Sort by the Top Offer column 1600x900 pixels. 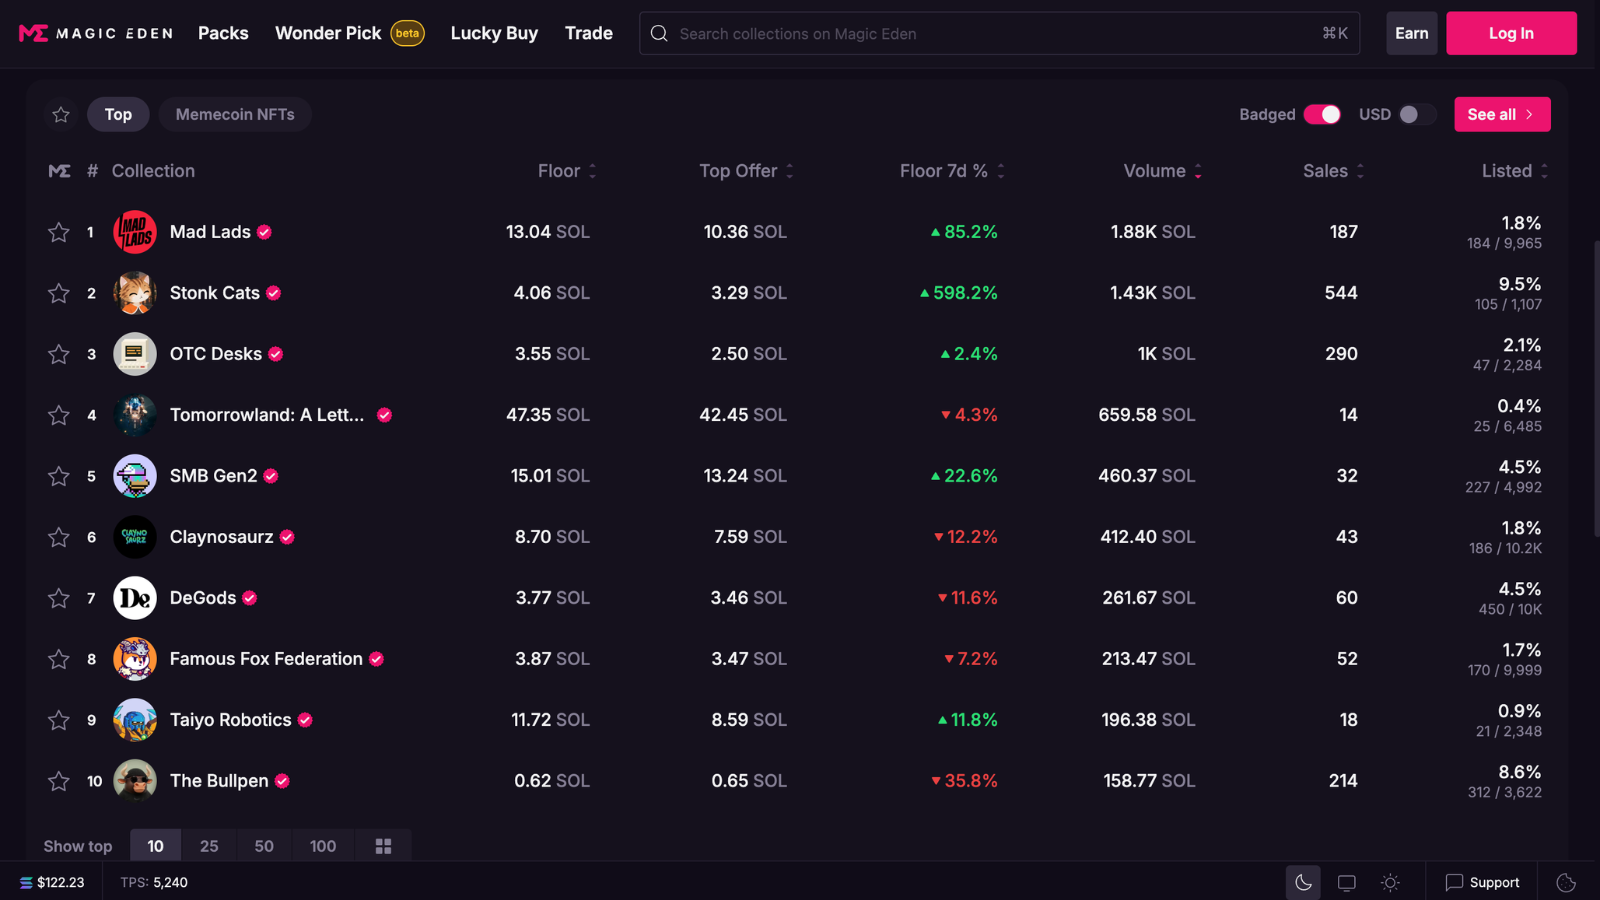pos(746,171)
